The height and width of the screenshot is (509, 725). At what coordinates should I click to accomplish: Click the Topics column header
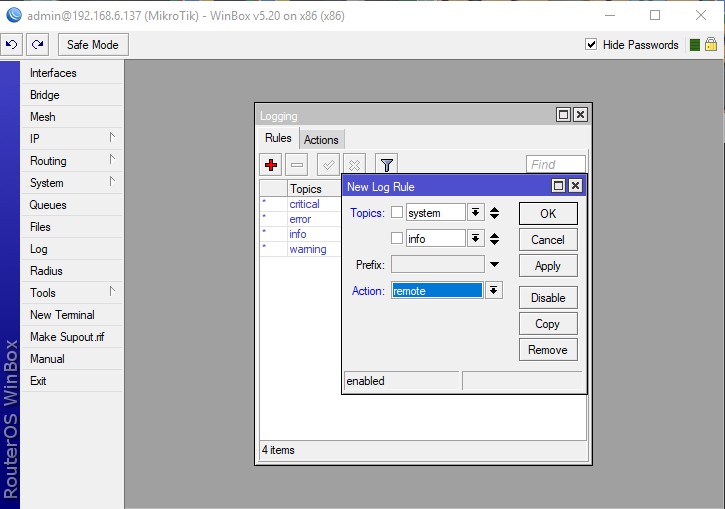click(314, 189)
